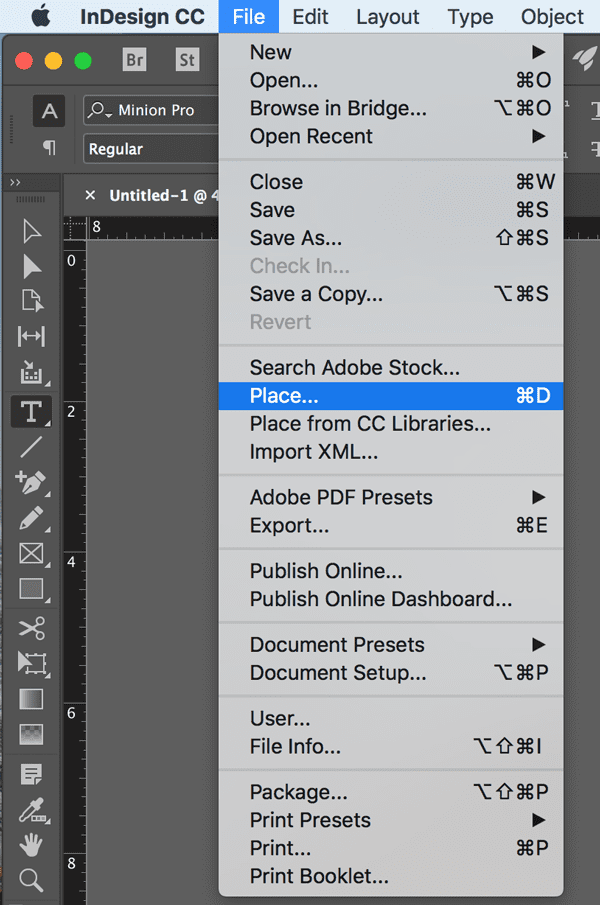This screenshot has width=600, height=905.
Task: Select the Direct Selection tool
Action: 31,266
